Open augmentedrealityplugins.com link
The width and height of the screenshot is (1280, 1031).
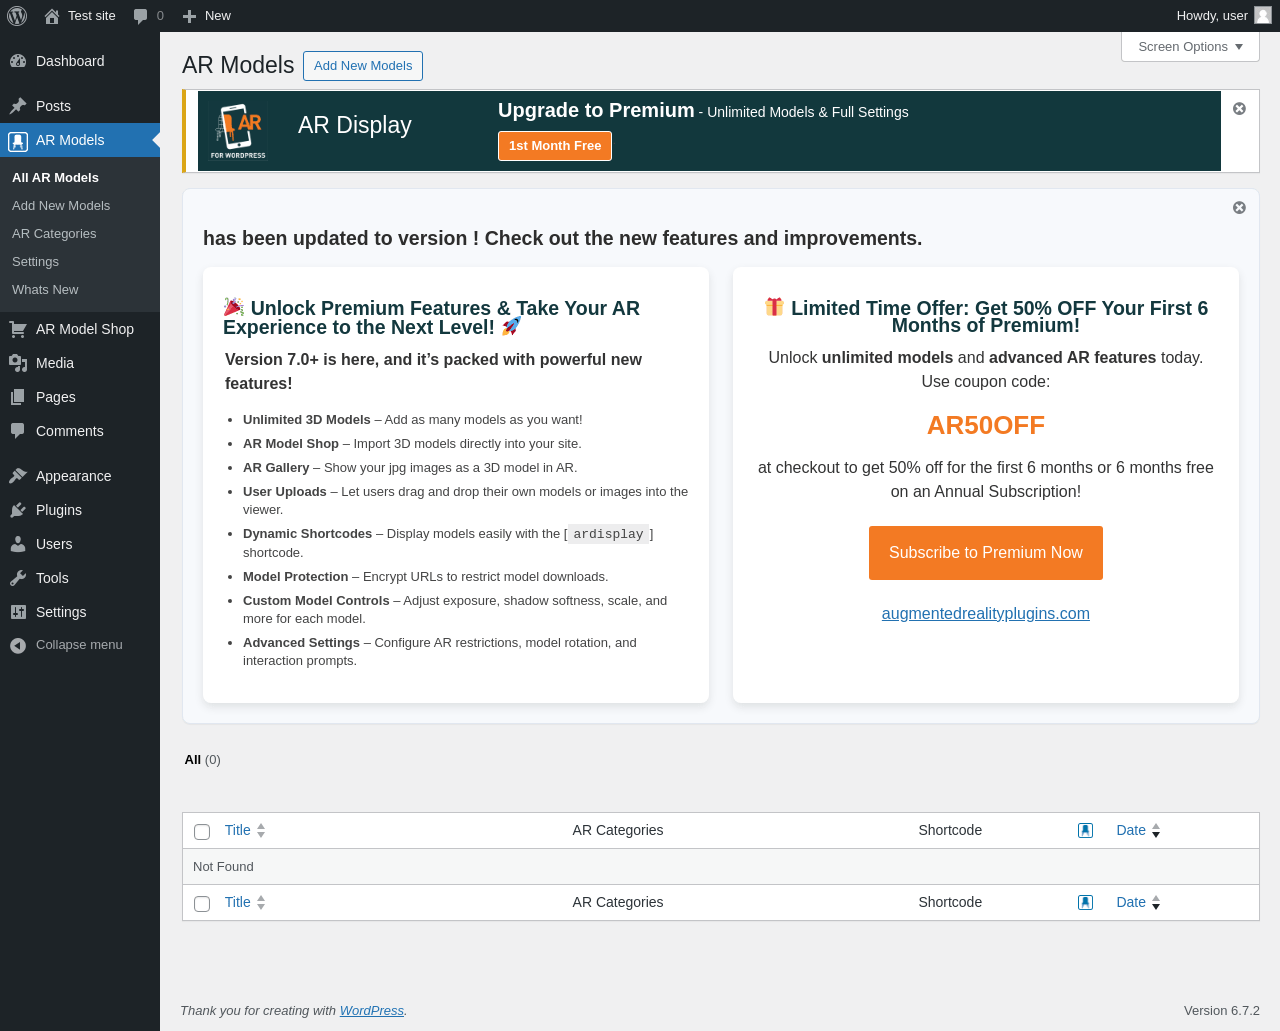[x=986, y=614]
